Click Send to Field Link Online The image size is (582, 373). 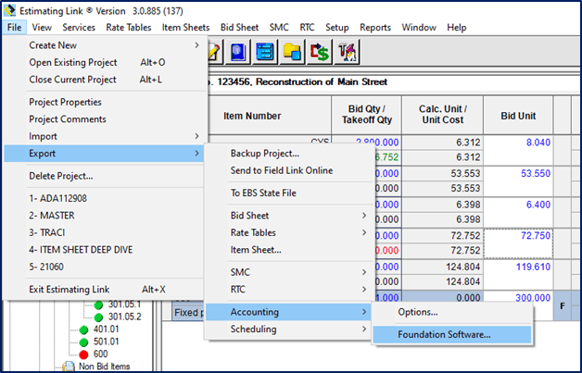pyautogui.click(x=281, y=170)
